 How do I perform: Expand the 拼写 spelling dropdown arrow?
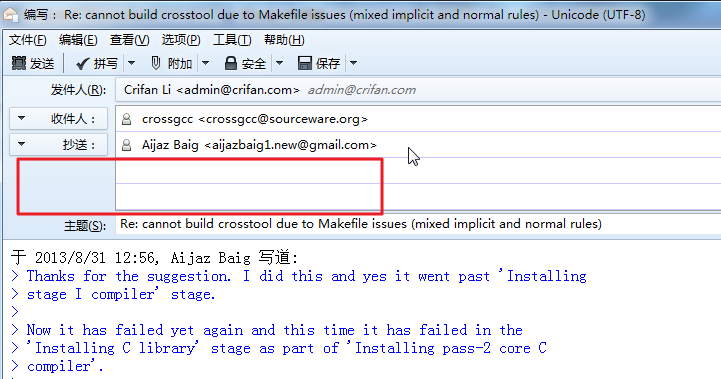point(132,63)
